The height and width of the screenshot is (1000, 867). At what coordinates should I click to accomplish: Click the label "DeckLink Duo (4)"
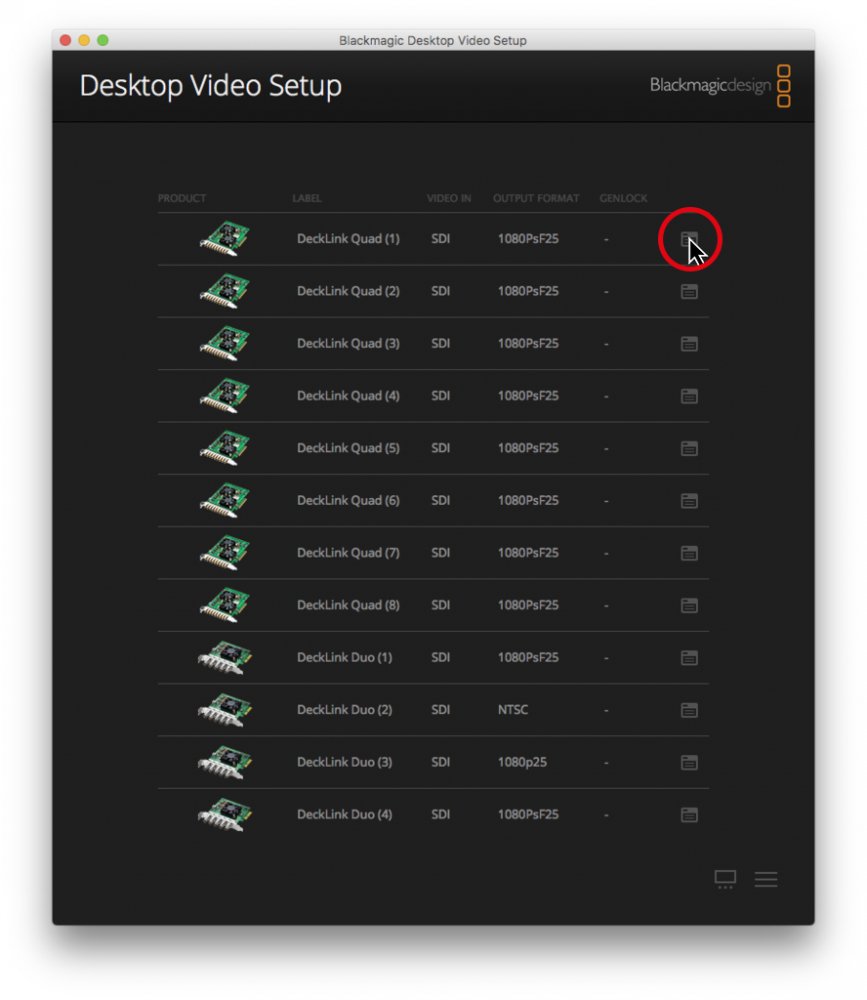coord(345,814)
